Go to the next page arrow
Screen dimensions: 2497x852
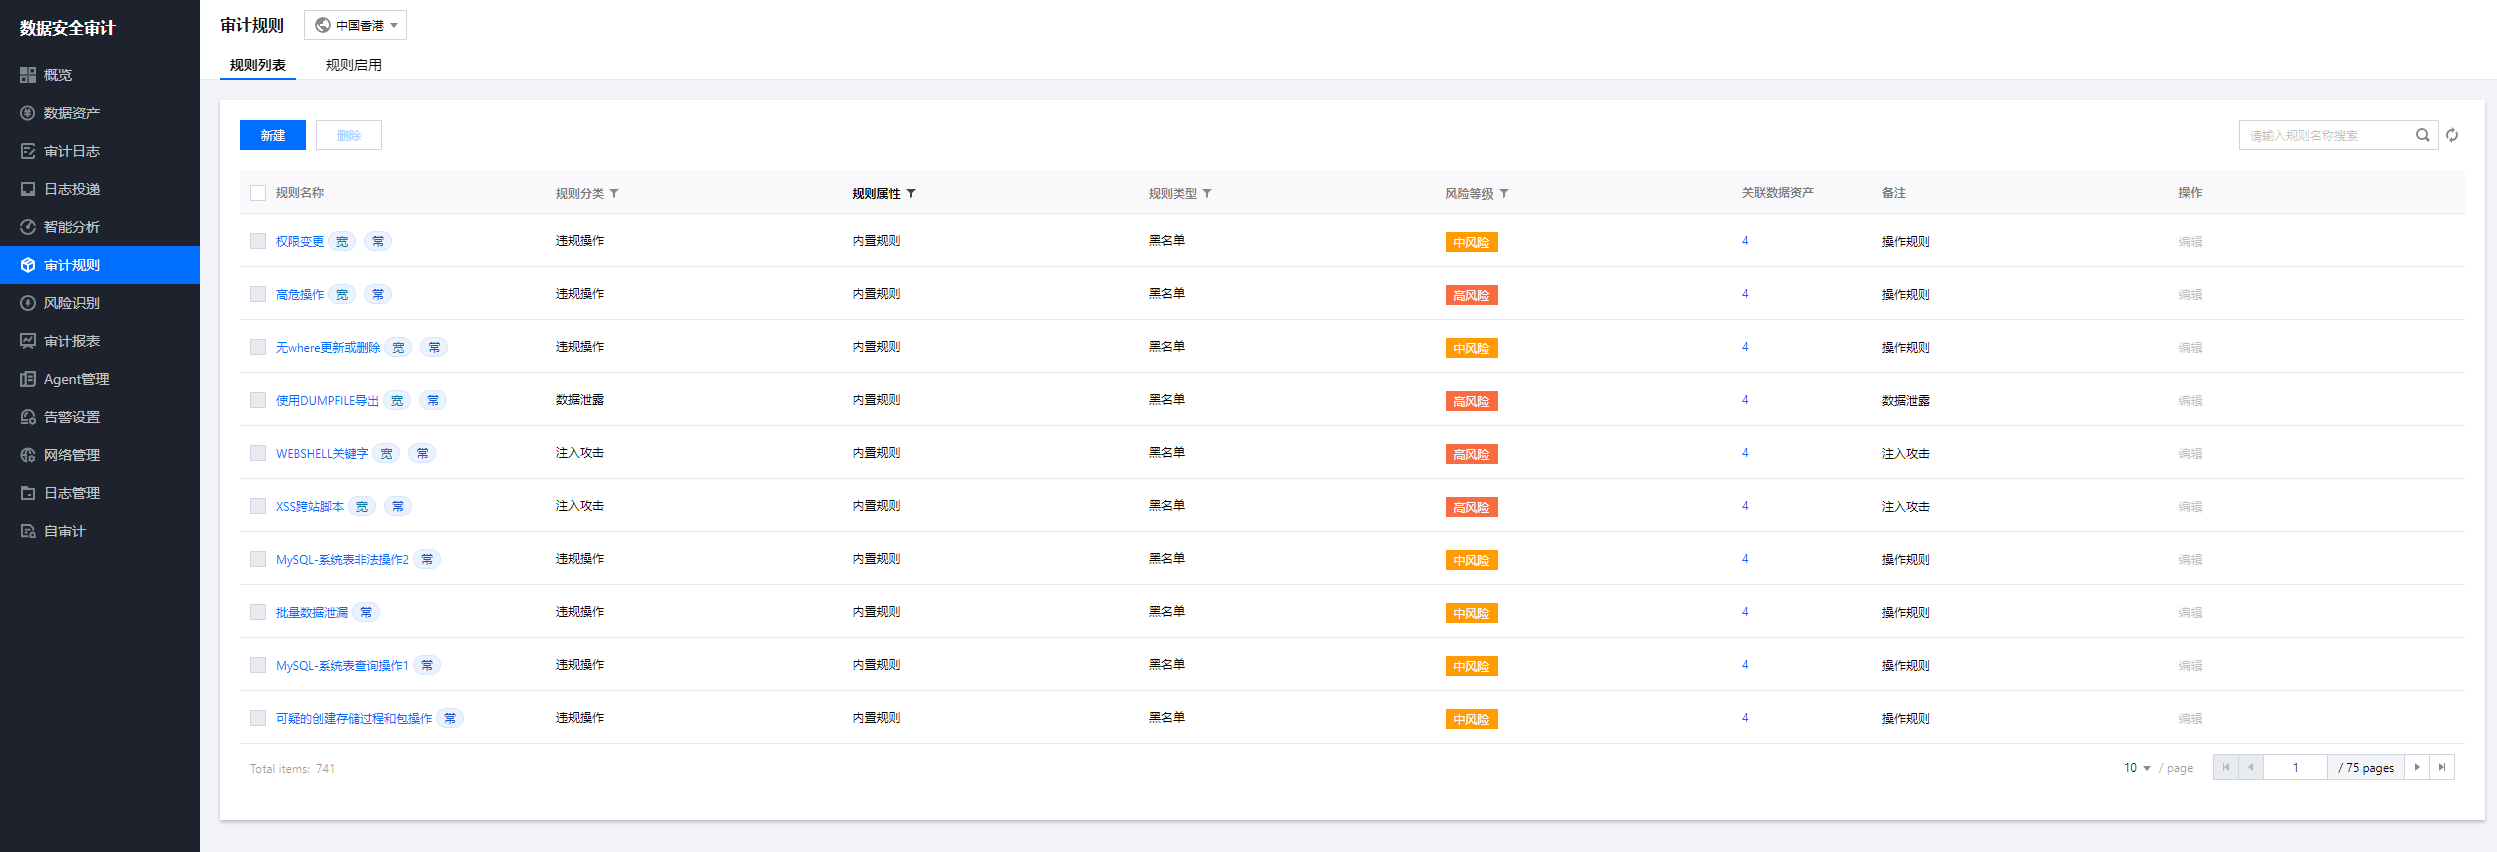point(2417,767)
